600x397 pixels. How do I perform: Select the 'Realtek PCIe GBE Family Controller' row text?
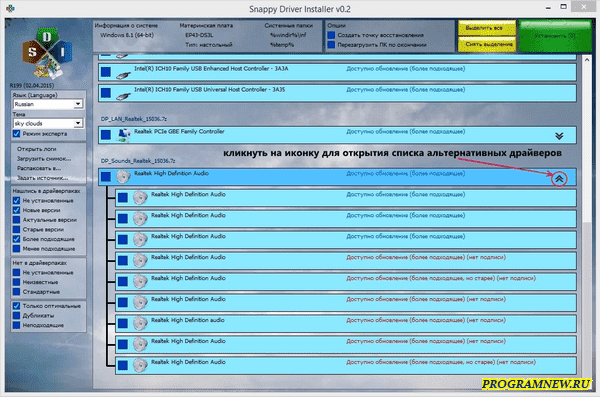click(179, 131)
